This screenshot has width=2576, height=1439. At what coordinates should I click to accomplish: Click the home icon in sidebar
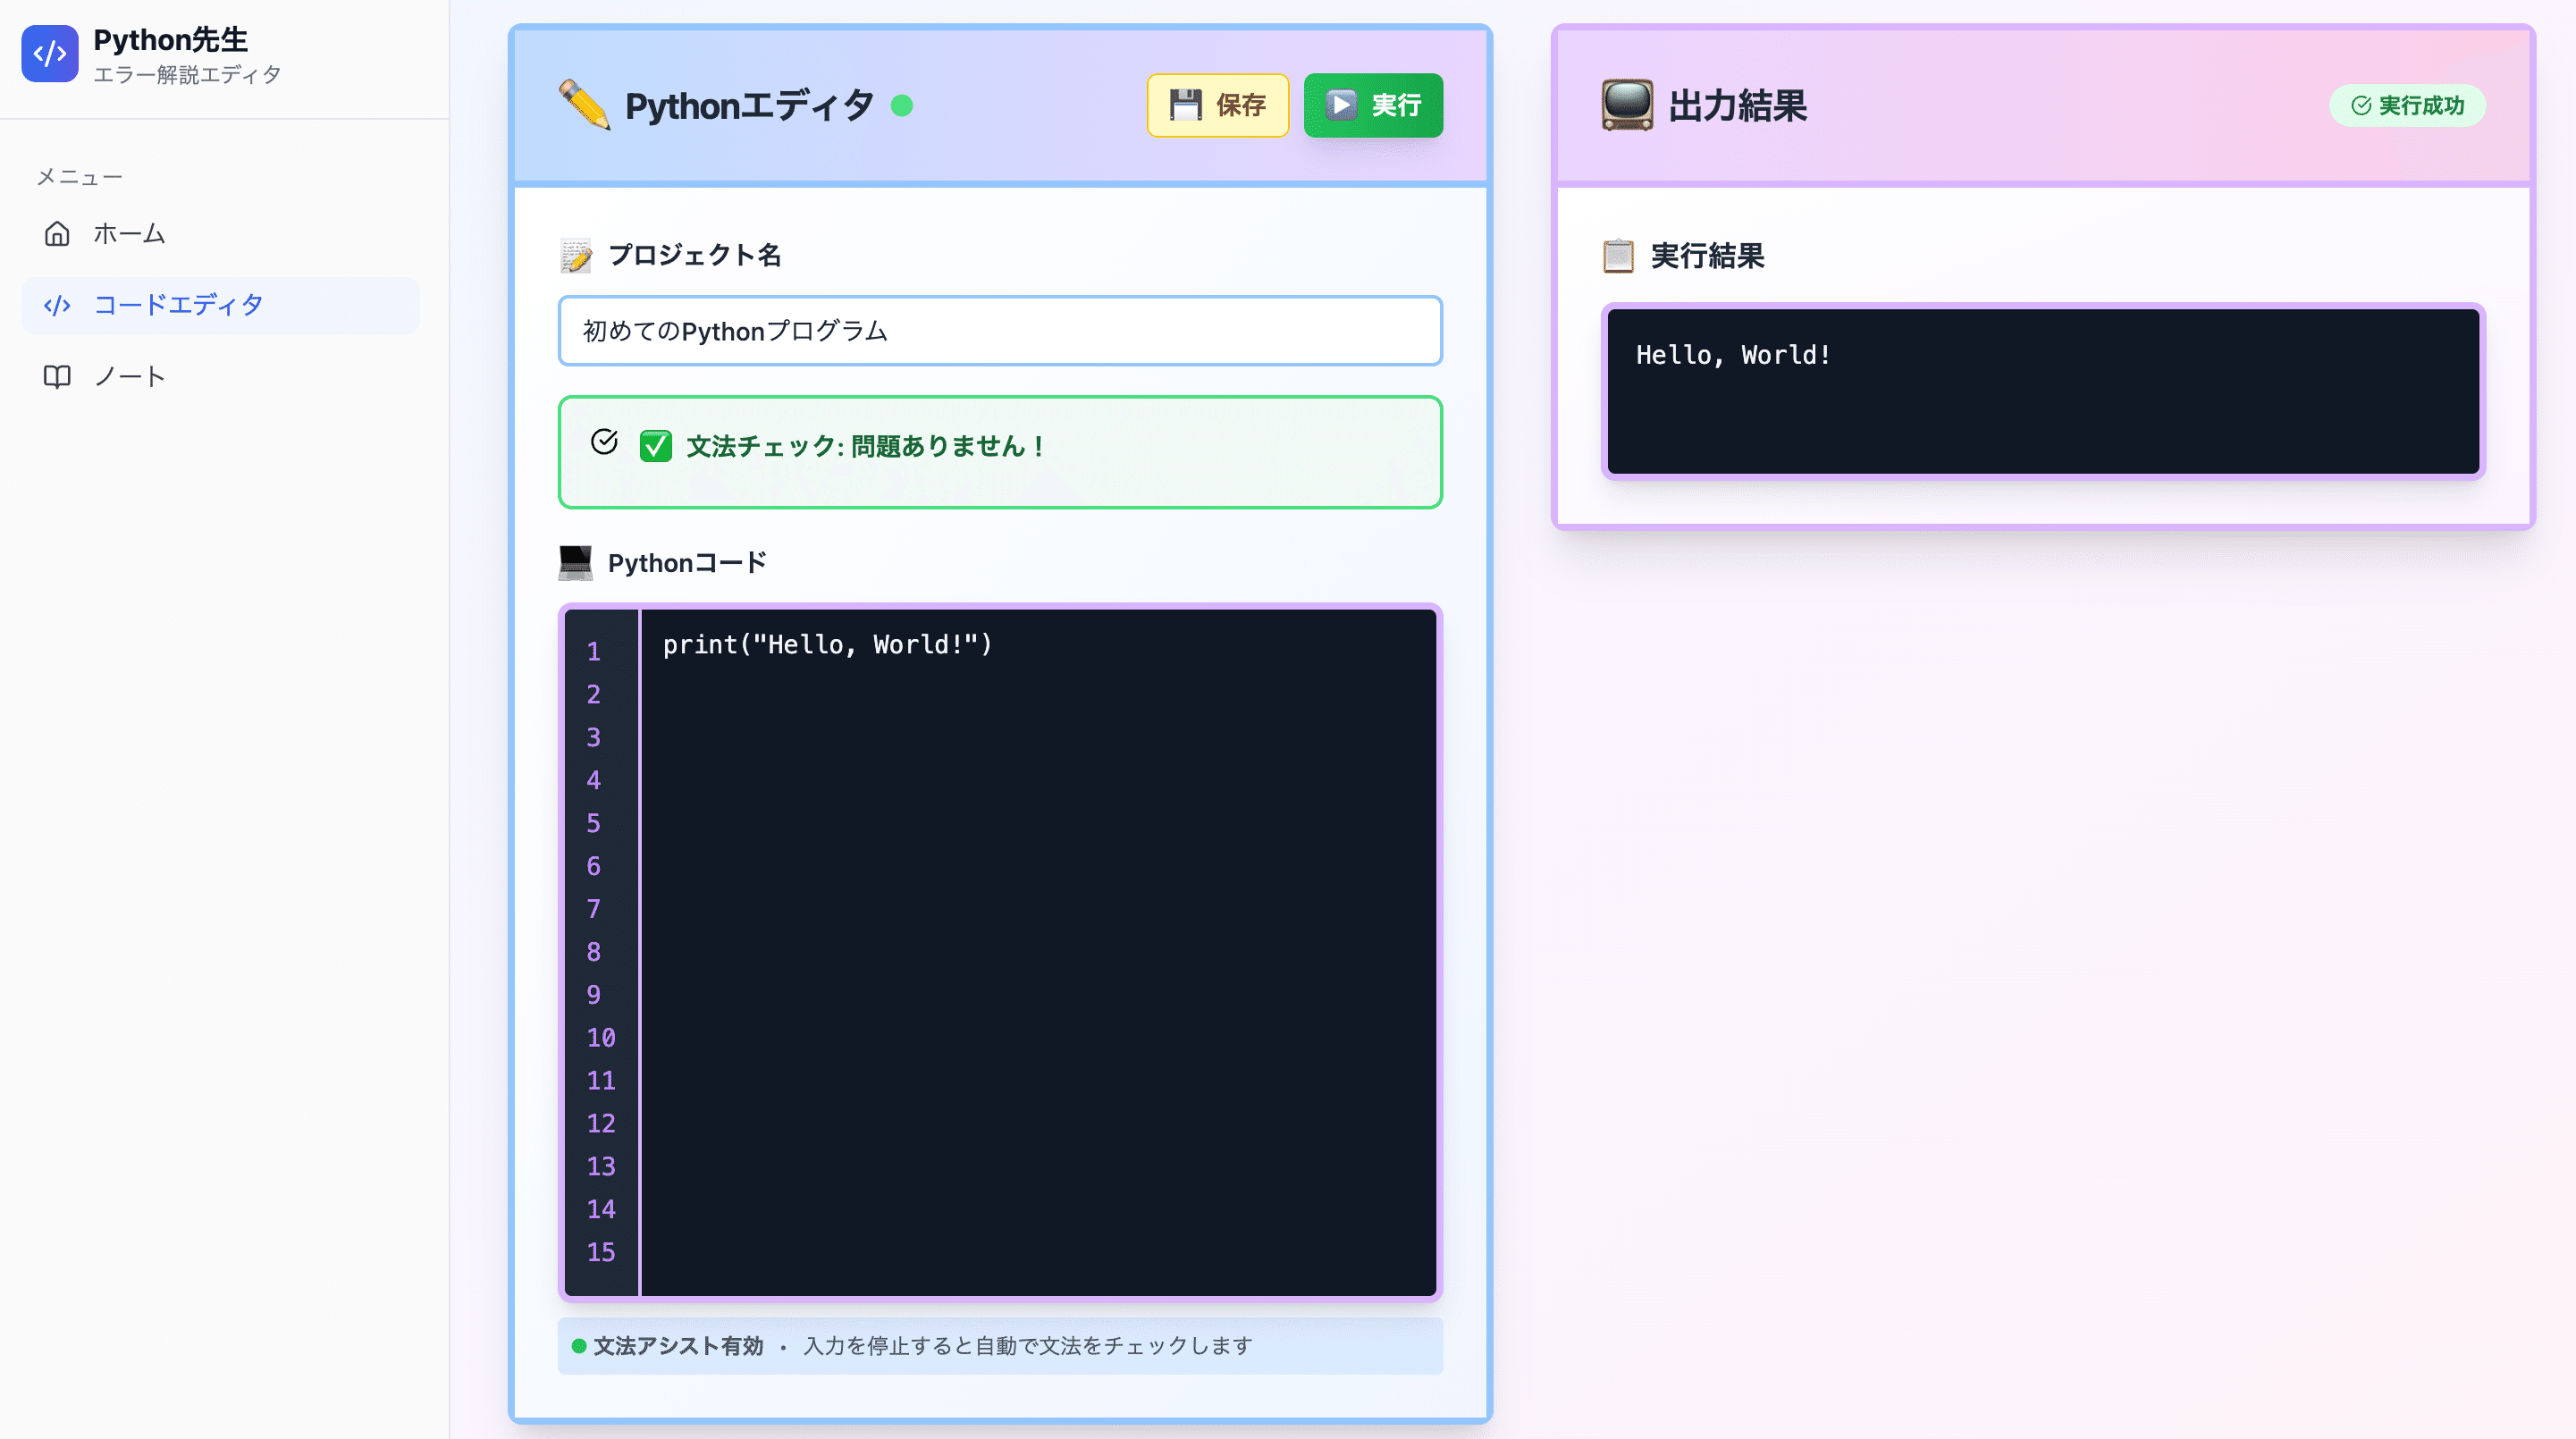pos(57,233)
